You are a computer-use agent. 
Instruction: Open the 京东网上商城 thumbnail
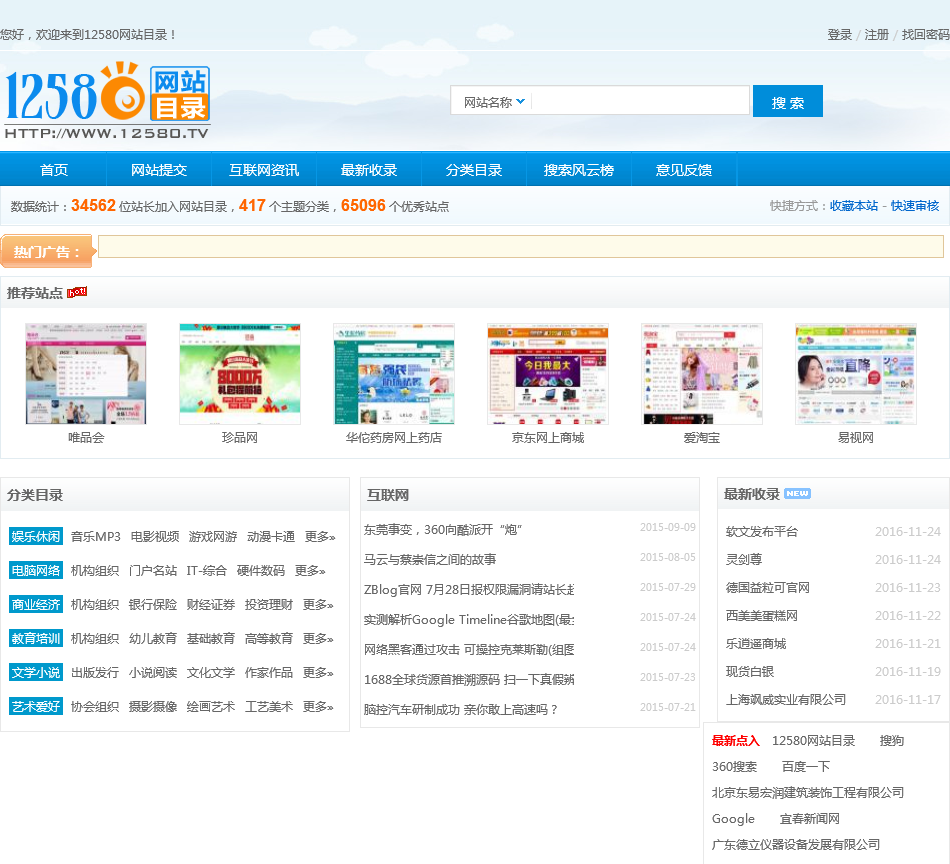point(548,374)
